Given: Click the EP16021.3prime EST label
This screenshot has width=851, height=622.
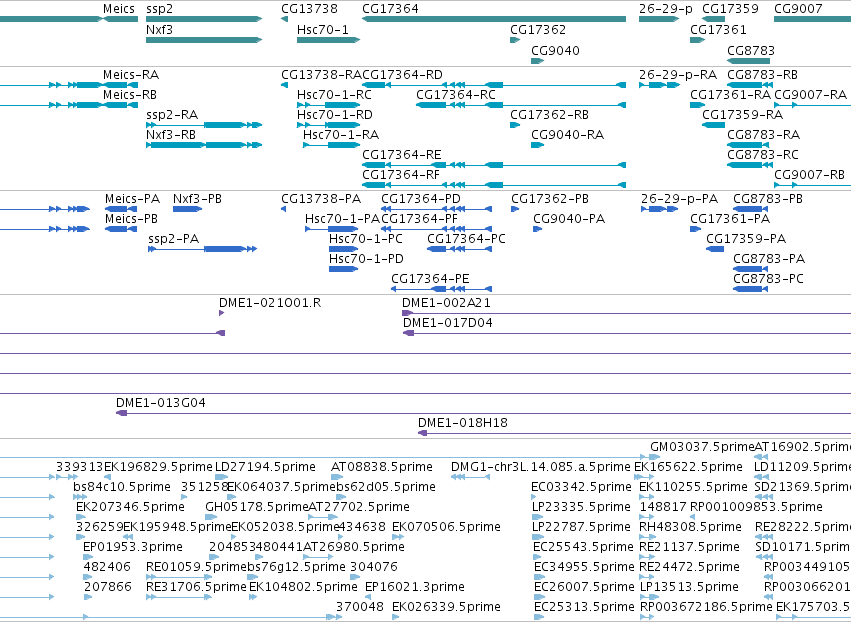Looking at the screenshot, I should [x=415, y=587].
